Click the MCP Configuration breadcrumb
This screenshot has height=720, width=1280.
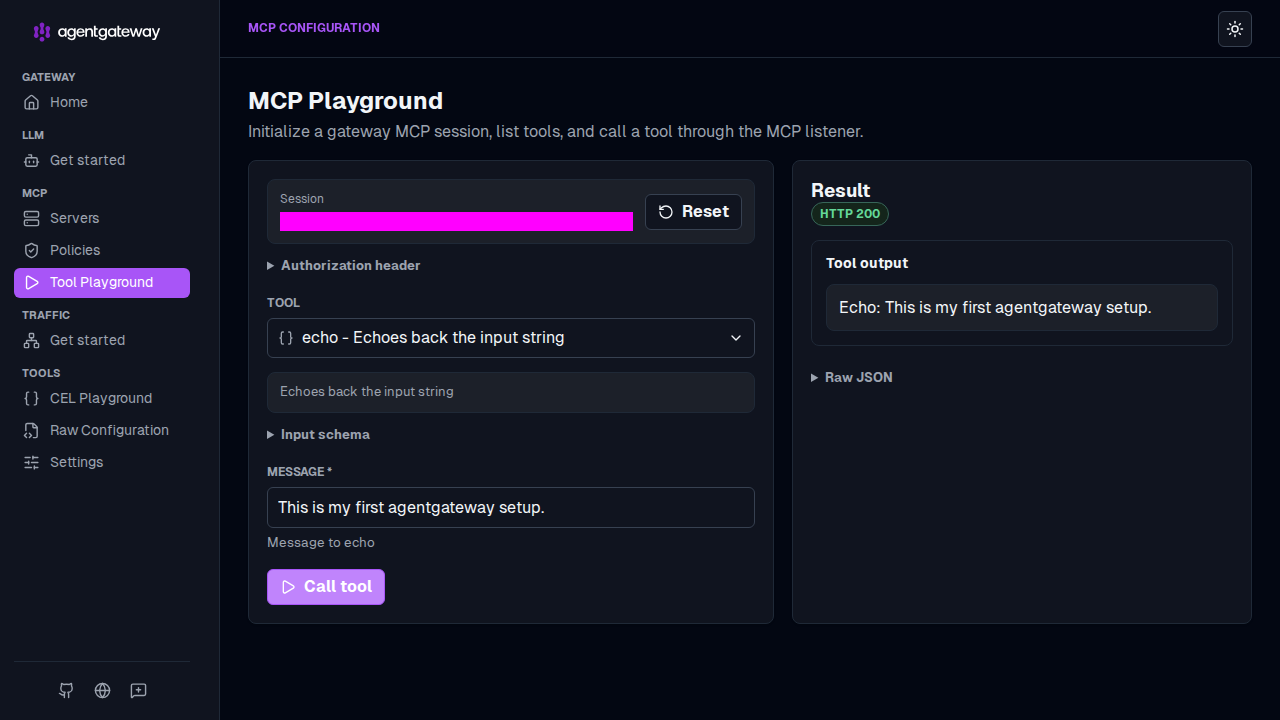pos(314,28)
